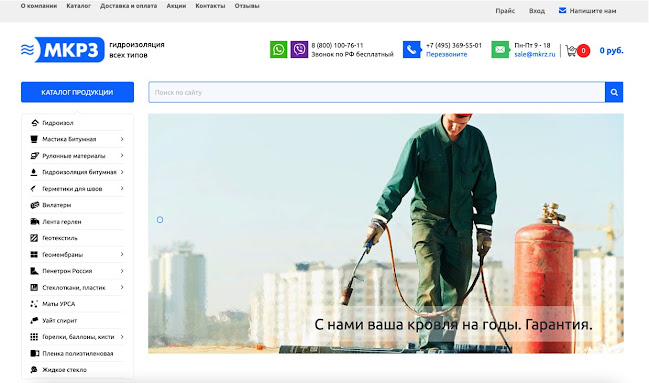The image size is (649, 383).
Task: Click the Жидкое стекло icon
Action: 34,369
